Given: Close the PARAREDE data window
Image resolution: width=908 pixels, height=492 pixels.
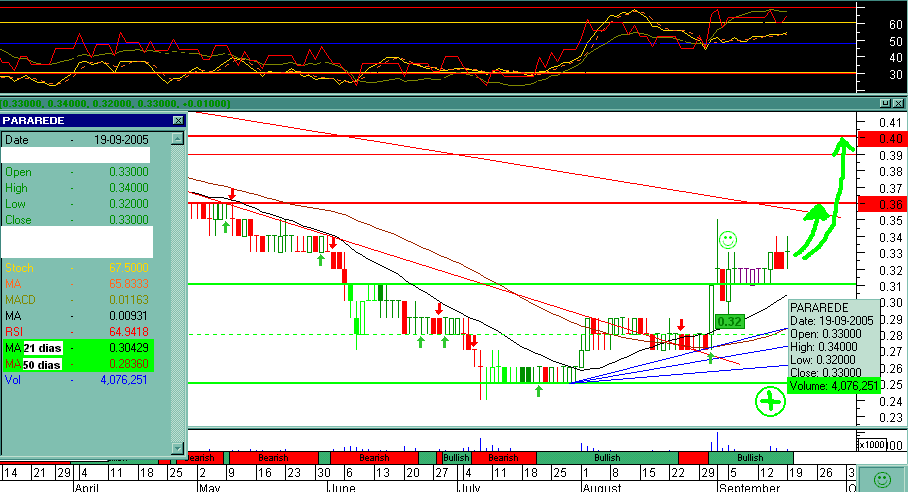Looking at the screenshot, I should tap(178, 120).
